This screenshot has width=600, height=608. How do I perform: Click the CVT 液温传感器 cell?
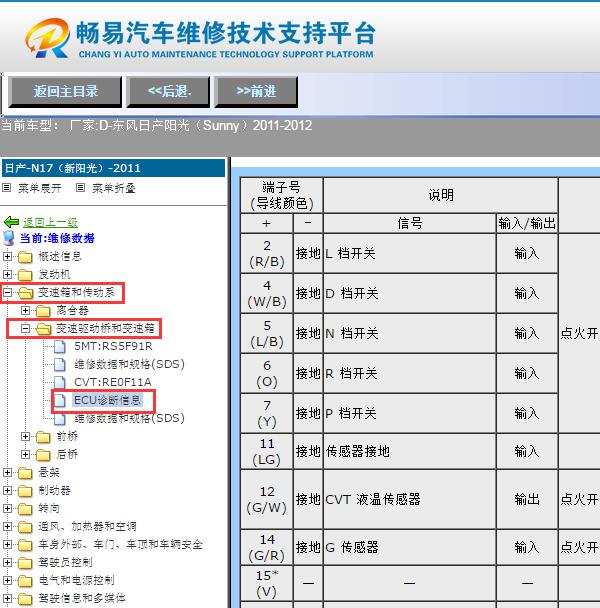click(409, 499)
